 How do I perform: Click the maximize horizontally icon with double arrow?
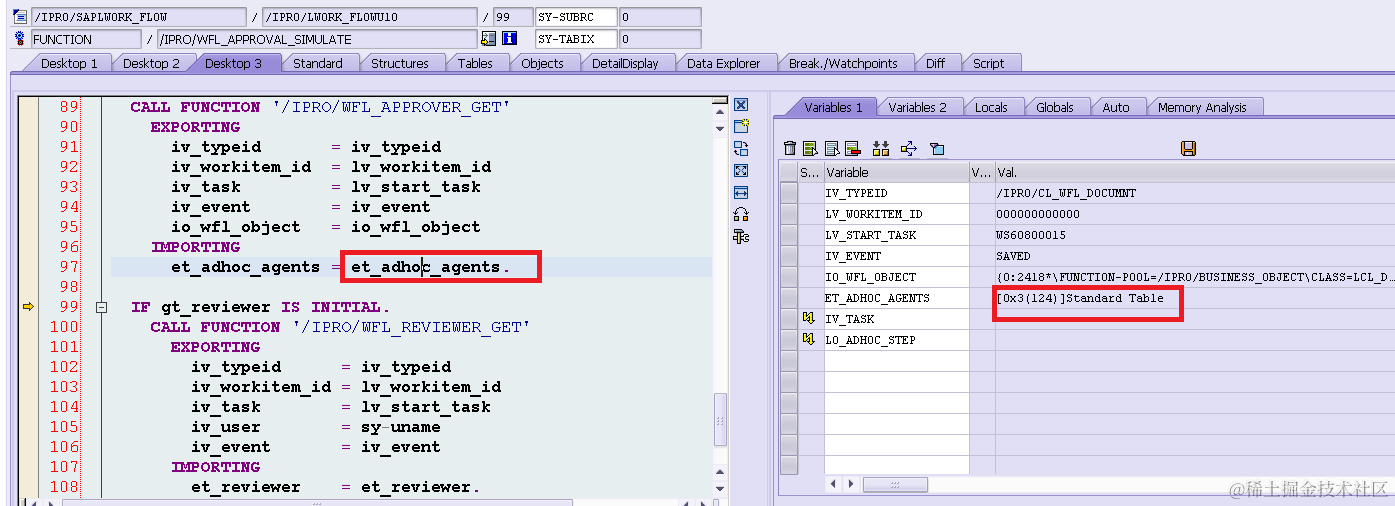pyautogui.click(x=741, y=192)
